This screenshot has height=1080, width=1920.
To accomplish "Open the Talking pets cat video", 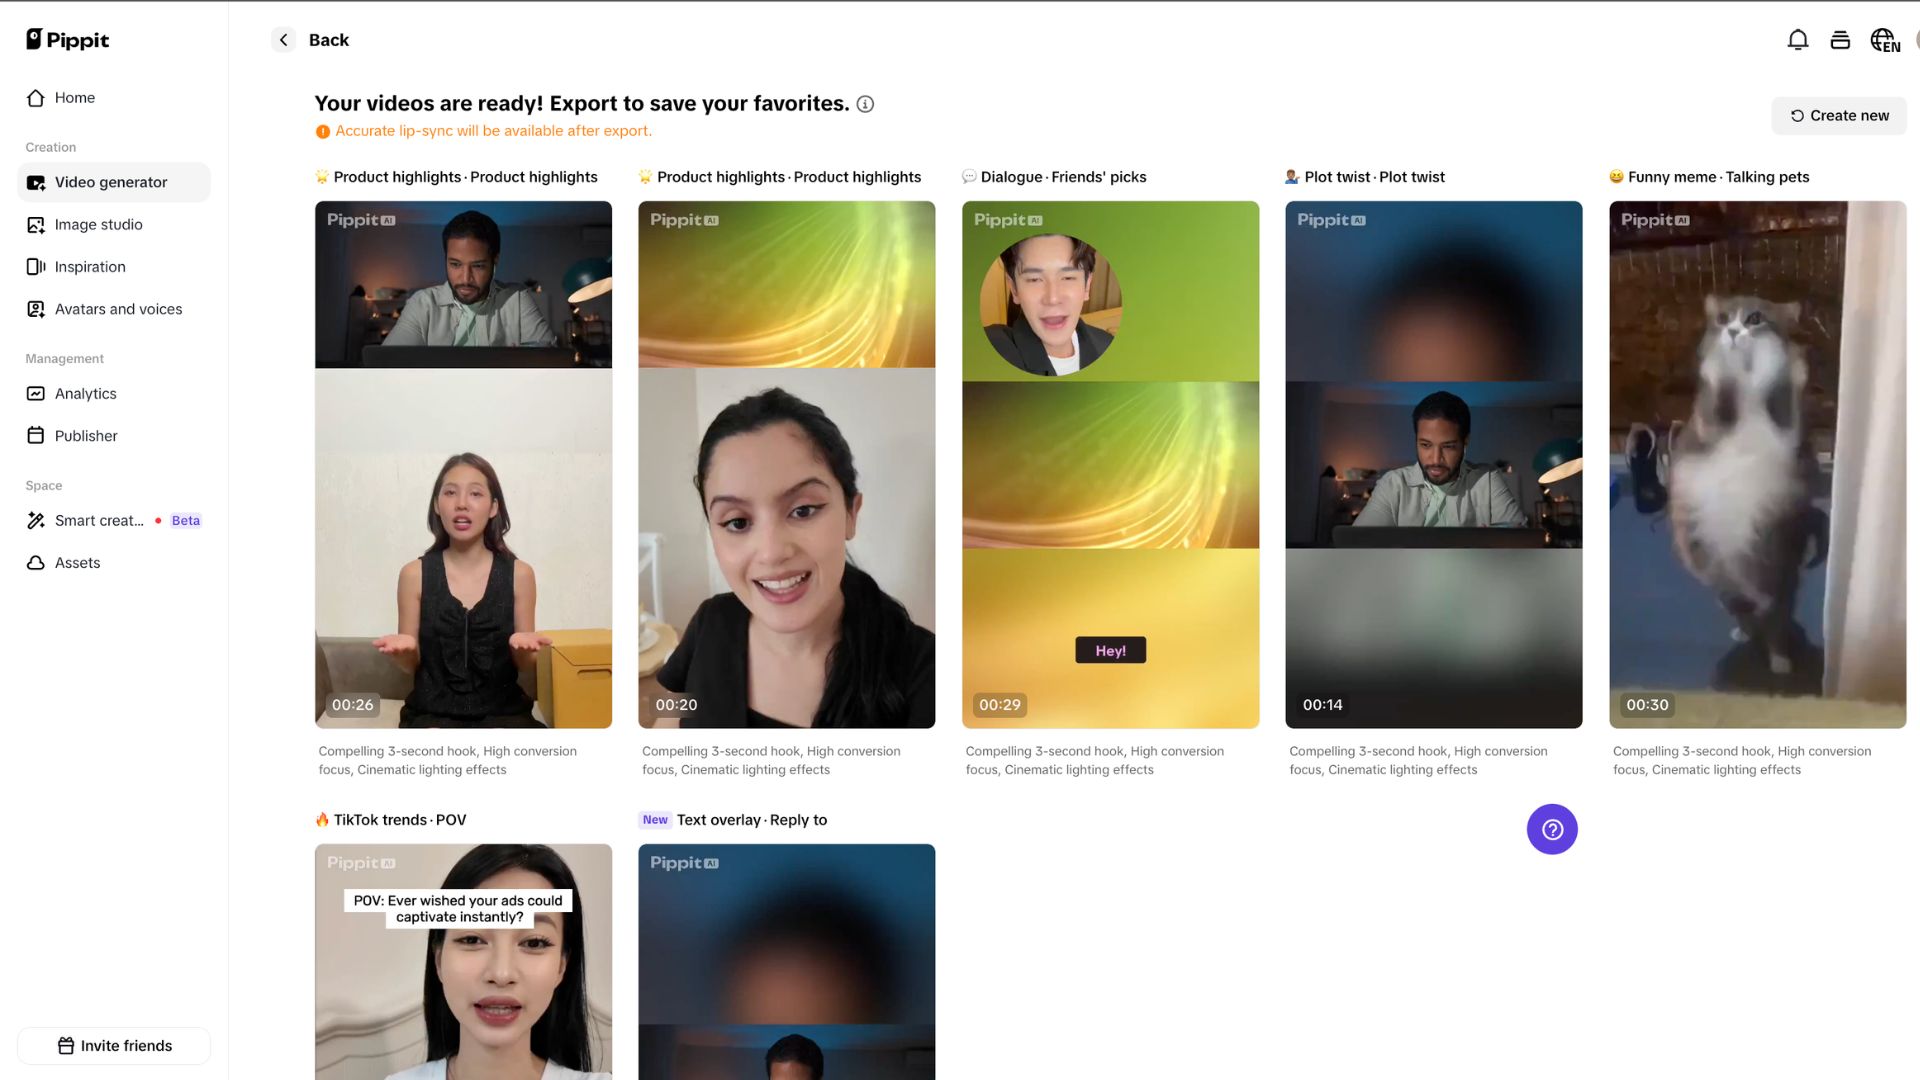I will point(1756,465).
